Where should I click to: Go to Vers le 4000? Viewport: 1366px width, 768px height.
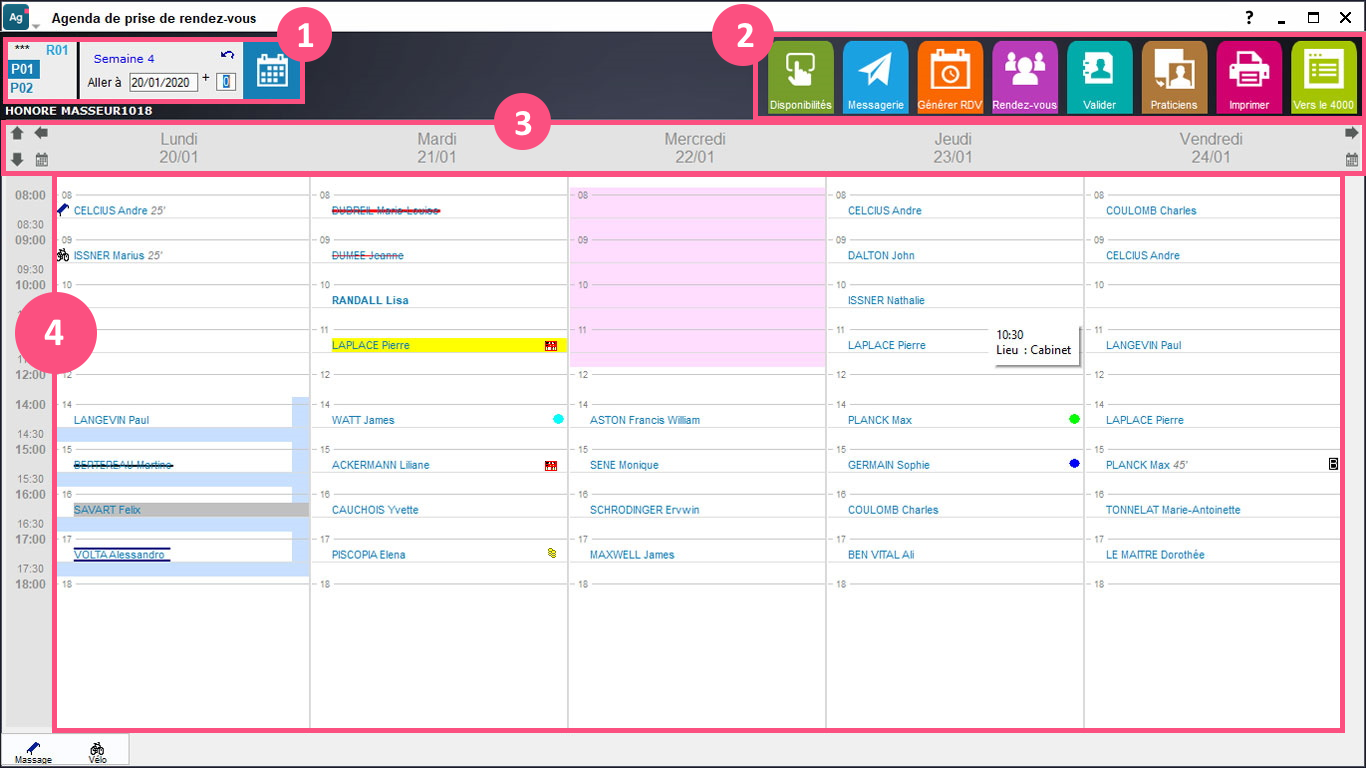[1324, 77]
